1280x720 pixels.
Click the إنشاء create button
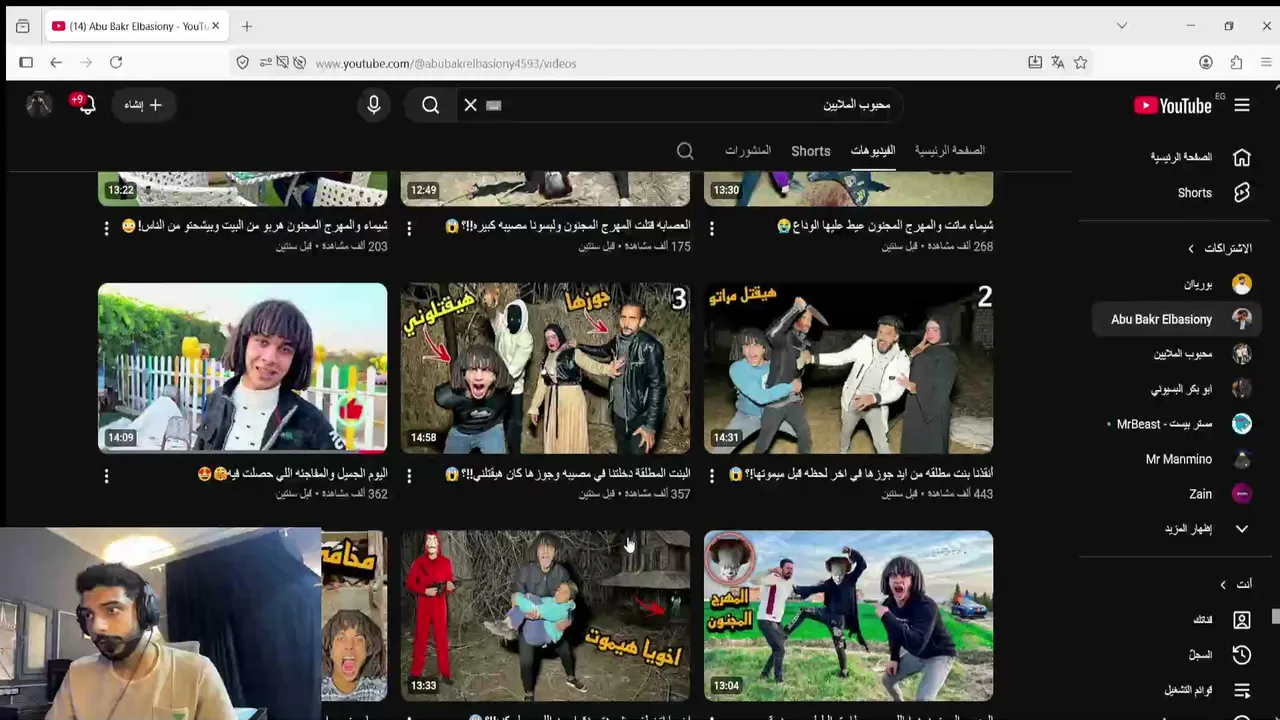(143, 105)
